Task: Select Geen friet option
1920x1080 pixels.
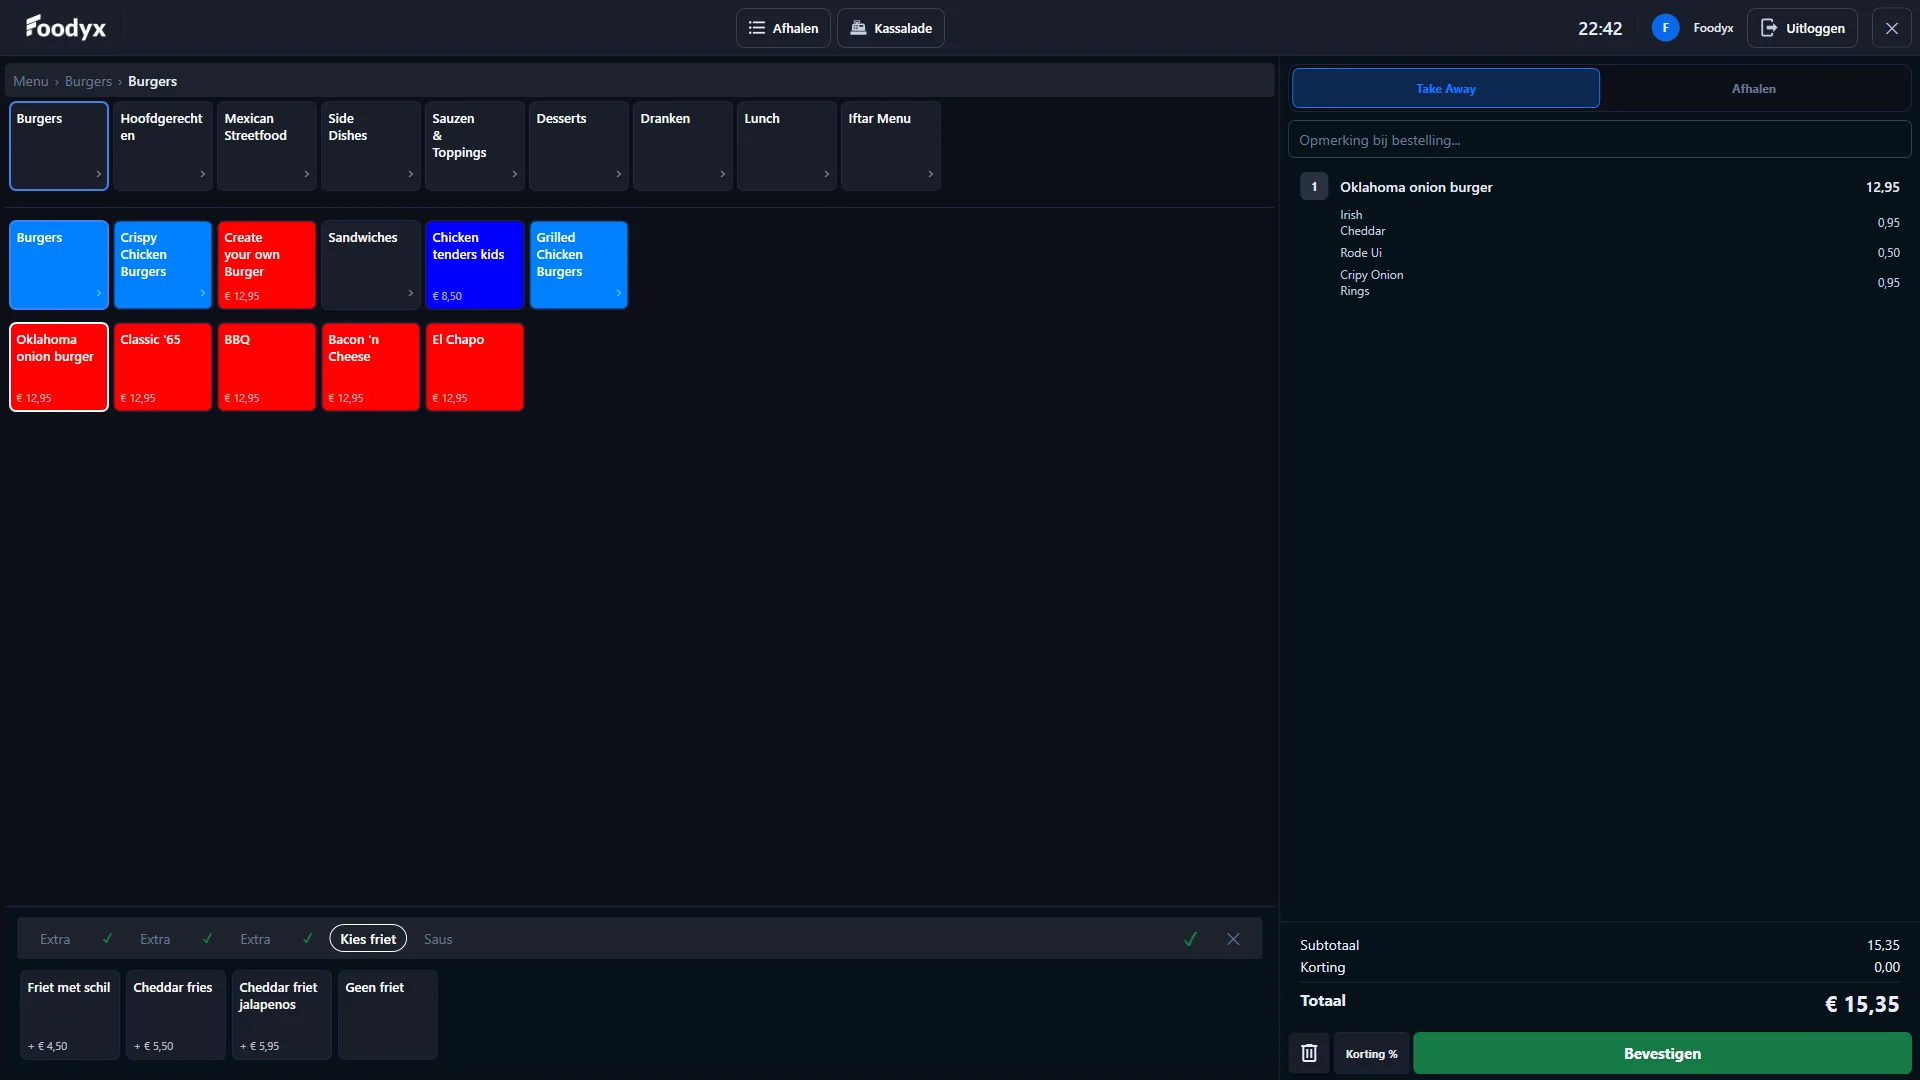Action: click(x=388, y=1015)
